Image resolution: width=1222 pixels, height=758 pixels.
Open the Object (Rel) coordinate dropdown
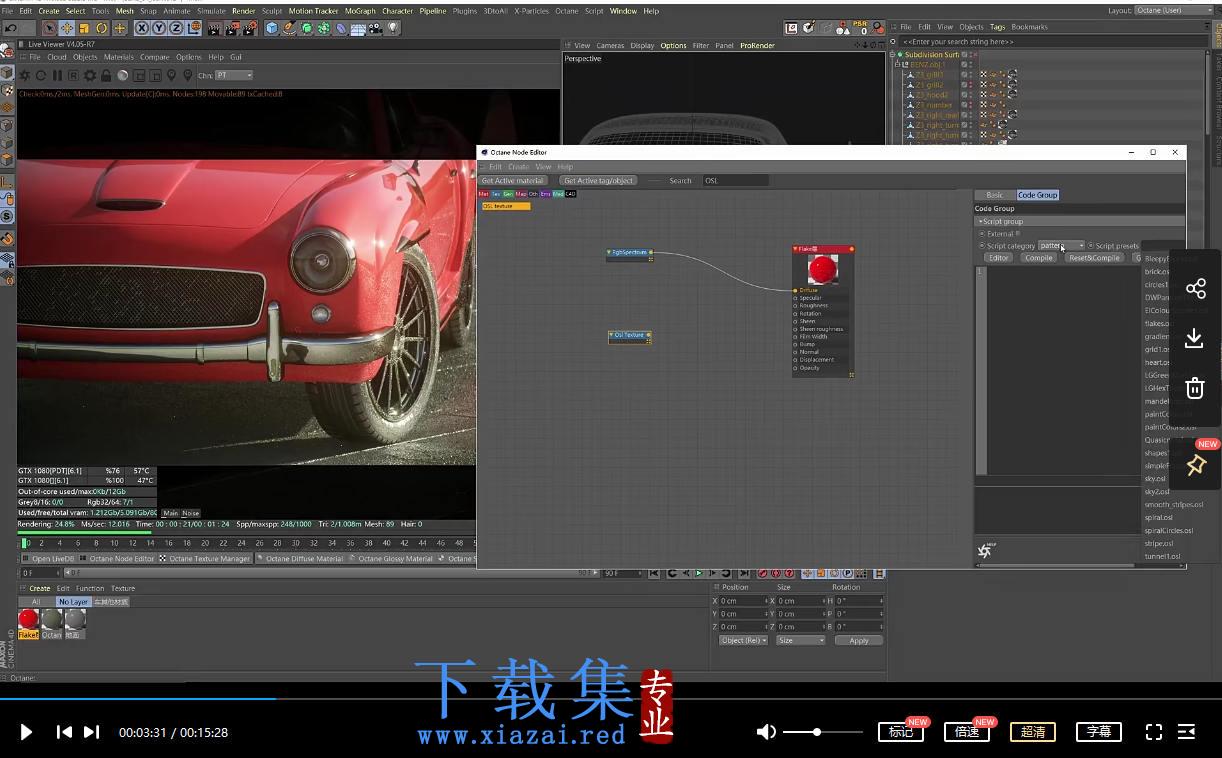click(743, 640)
